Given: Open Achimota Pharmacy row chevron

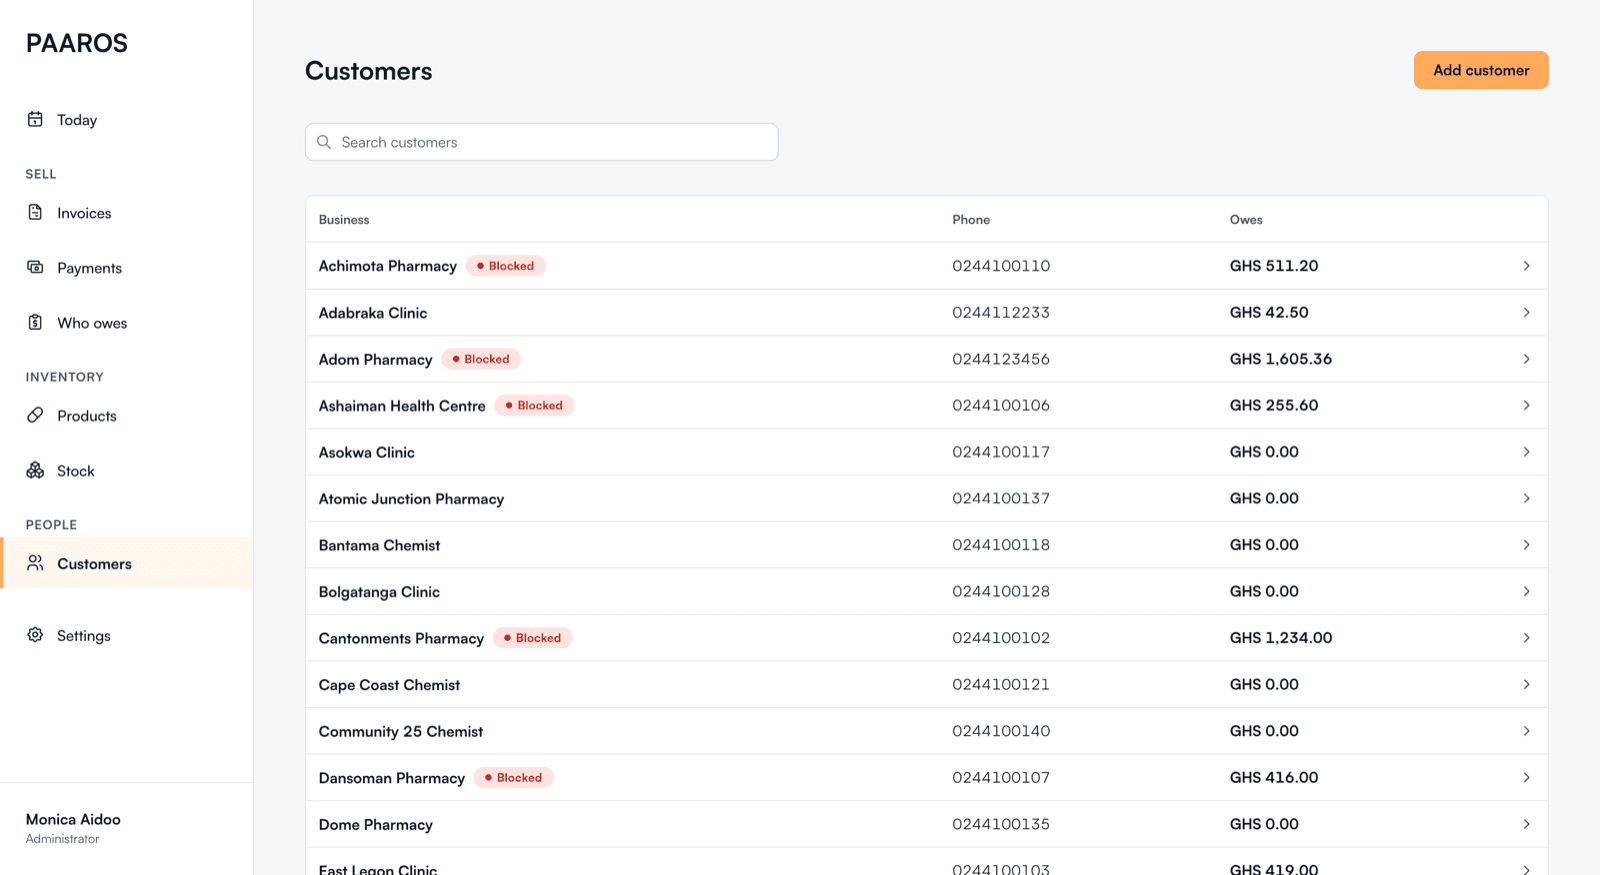Looking at the screenshot, I should [x=1526, y=266].
